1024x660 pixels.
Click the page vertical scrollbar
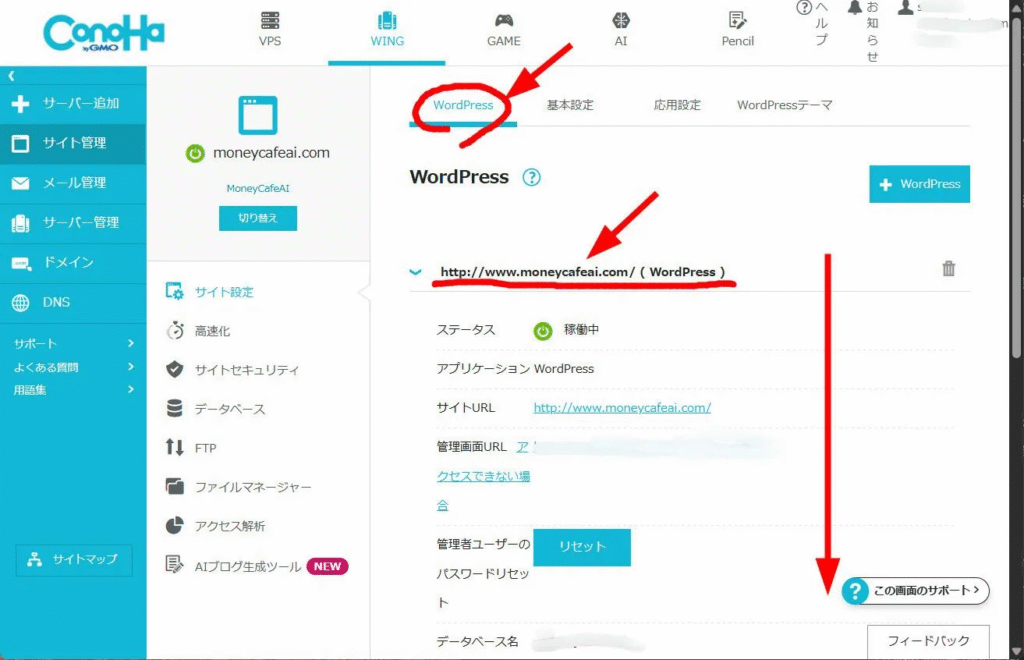pos(1016,189)
